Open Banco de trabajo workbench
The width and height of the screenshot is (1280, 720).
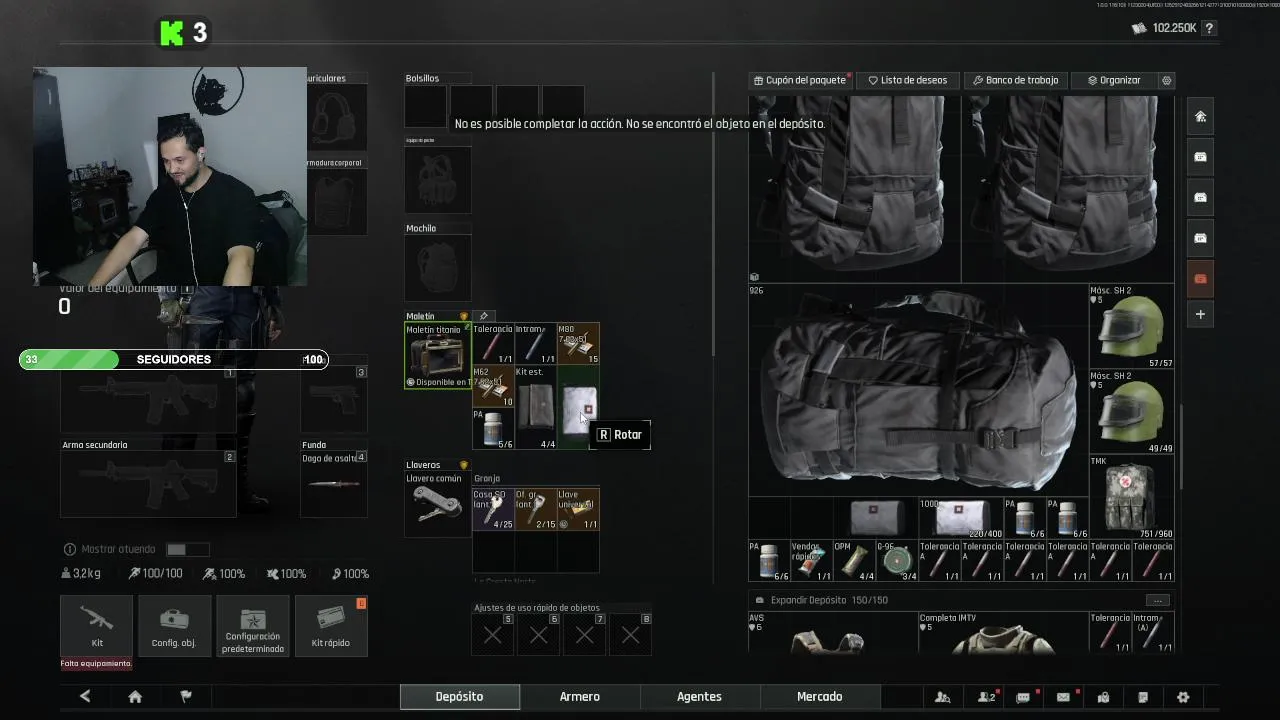click(1016, 80)
